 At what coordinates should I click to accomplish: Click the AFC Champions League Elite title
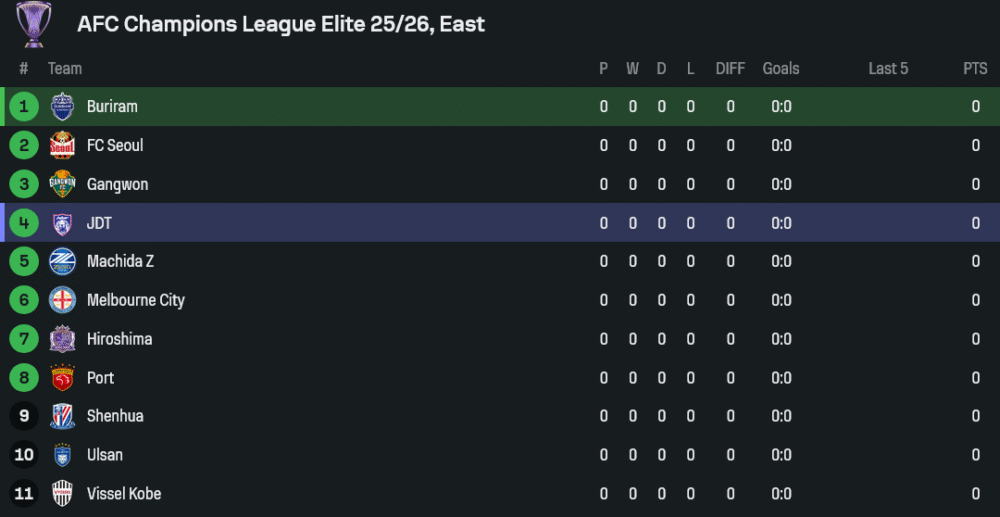281,24
